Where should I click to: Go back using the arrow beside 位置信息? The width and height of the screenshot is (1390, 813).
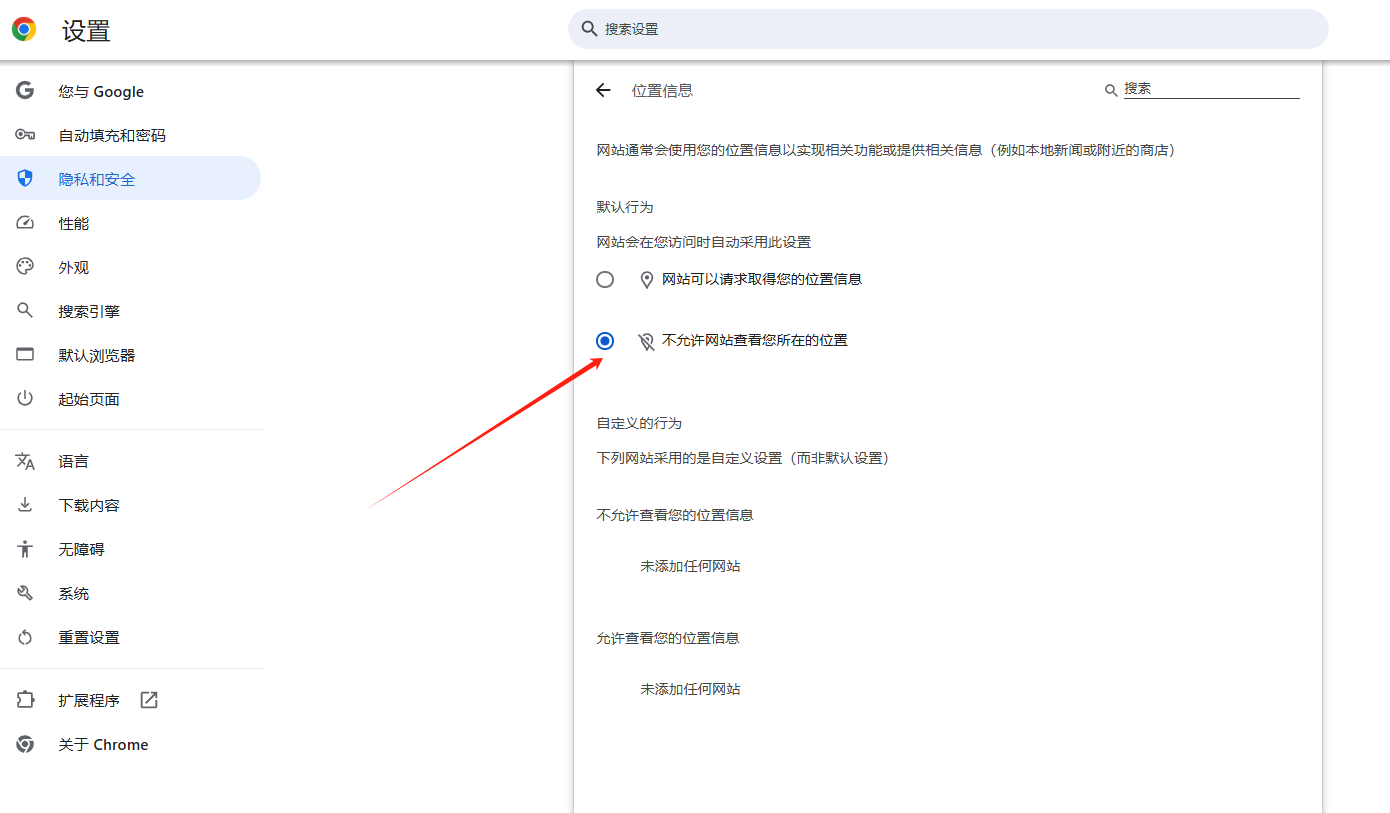603,90
